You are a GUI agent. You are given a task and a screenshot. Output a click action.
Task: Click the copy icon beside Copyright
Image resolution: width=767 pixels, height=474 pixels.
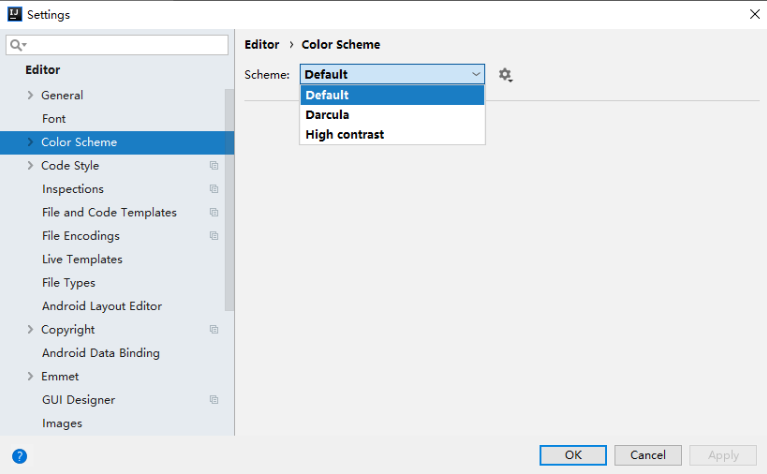tap(213, 330)
